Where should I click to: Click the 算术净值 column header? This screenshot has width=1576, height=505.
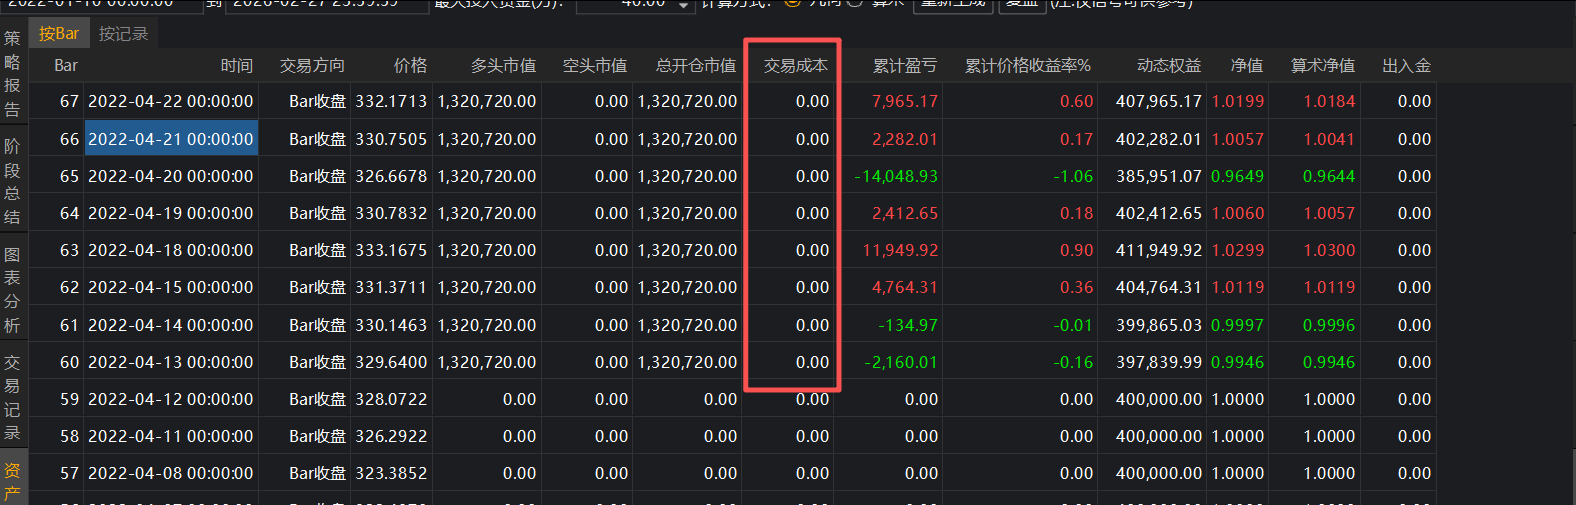coord(1322,66)
